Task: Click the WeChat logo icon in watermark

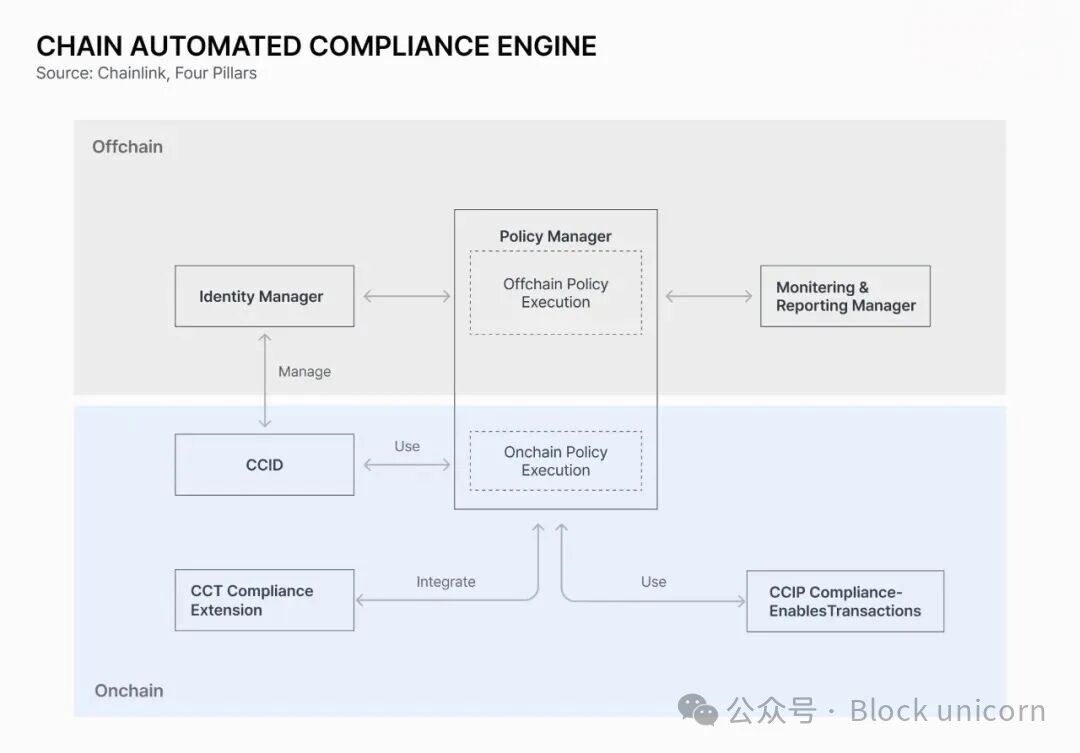Action: pyautogui.click(x=698, y=709)
